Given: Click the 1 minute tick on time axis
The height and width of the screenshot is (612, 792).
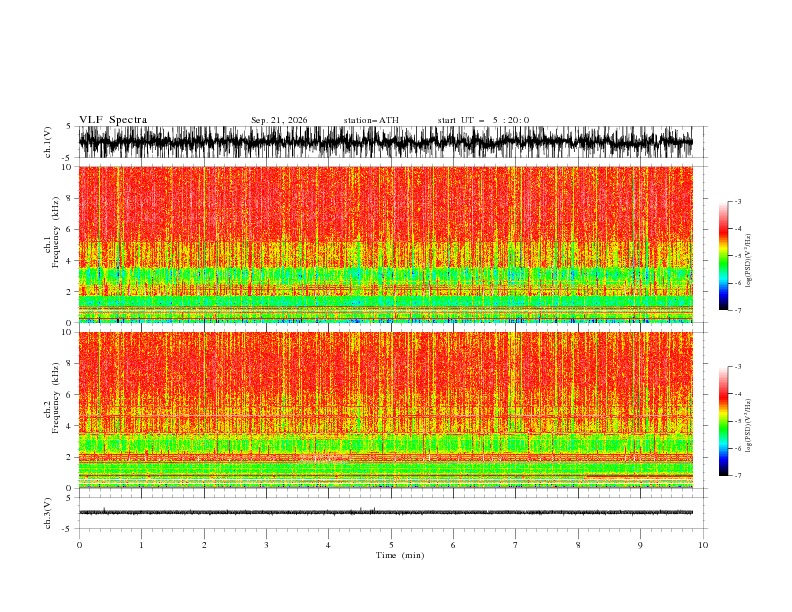Looking at the screenshot, I should point(141,545).
